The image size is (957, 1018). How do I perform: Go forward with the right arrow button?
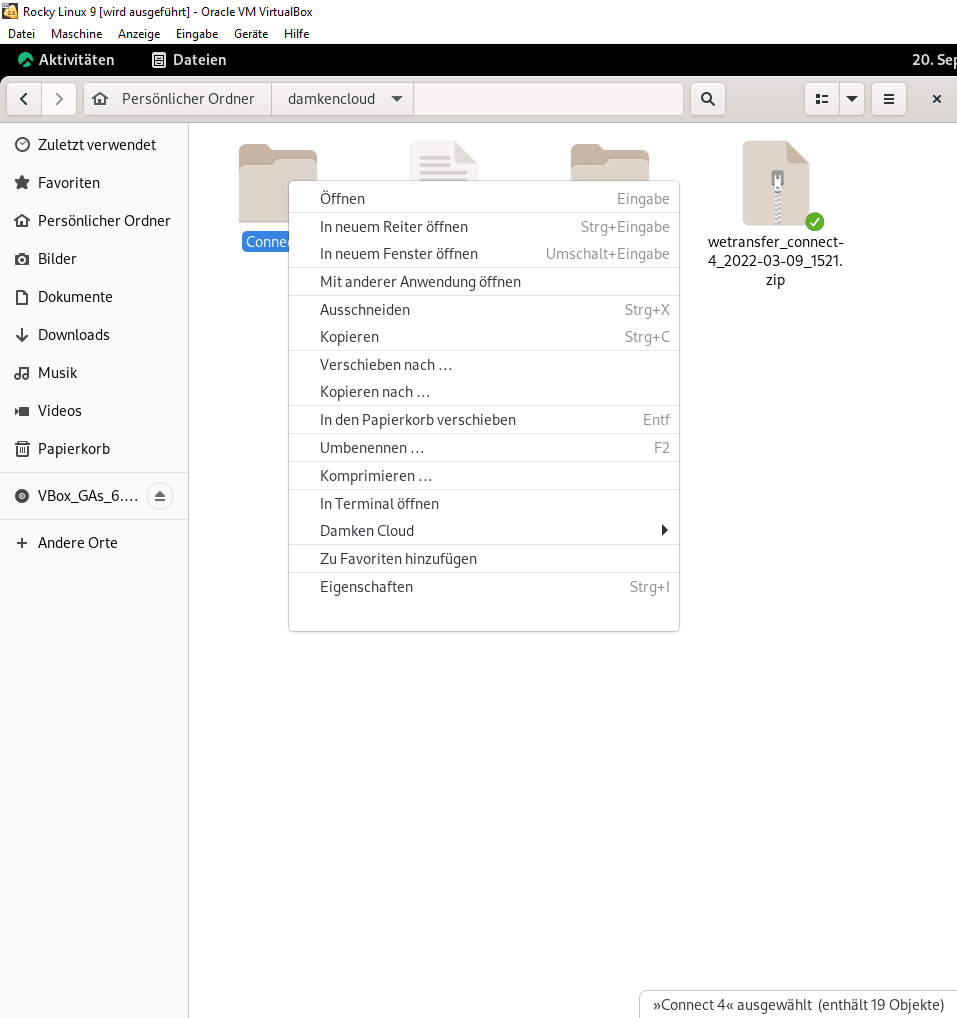coord(59,99)
